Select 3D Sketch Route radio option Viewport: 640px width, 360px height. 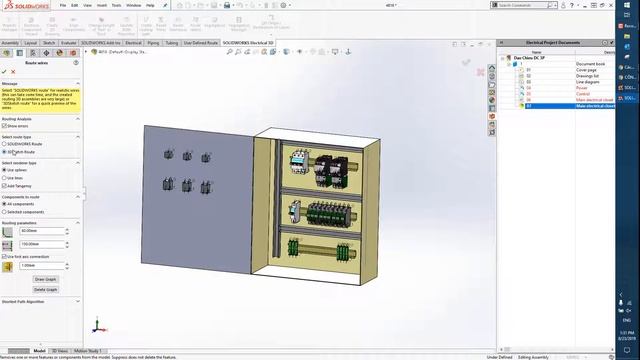coord(4,152)
